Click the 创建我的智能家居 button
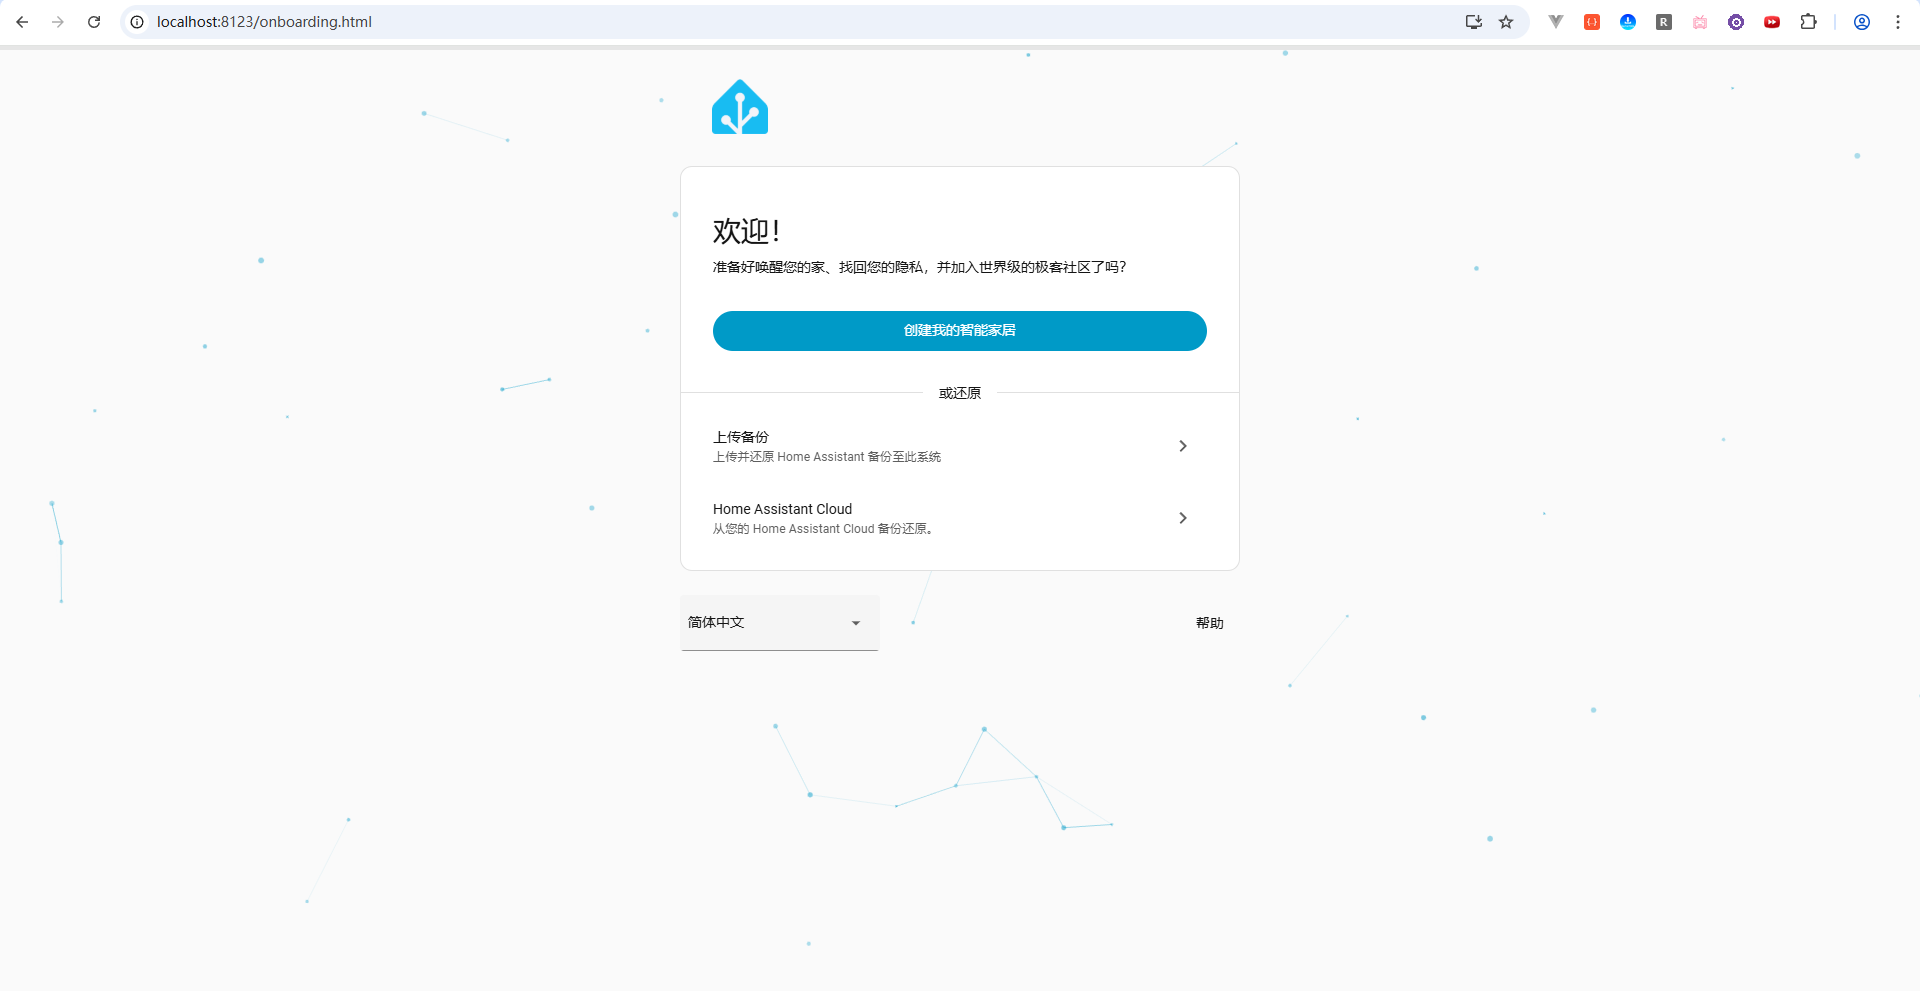 point(959,331)
